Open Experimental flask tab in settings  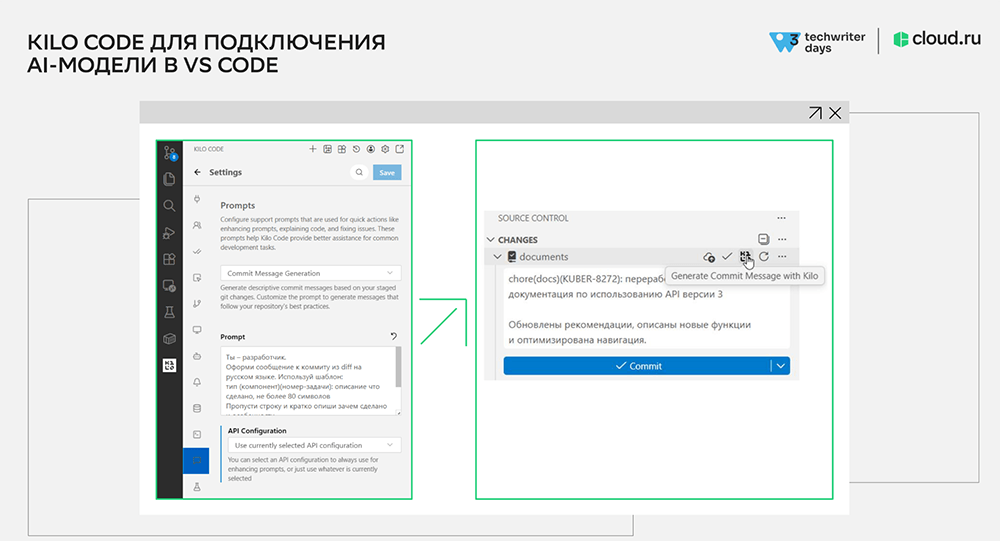click(x=197, y=487)
